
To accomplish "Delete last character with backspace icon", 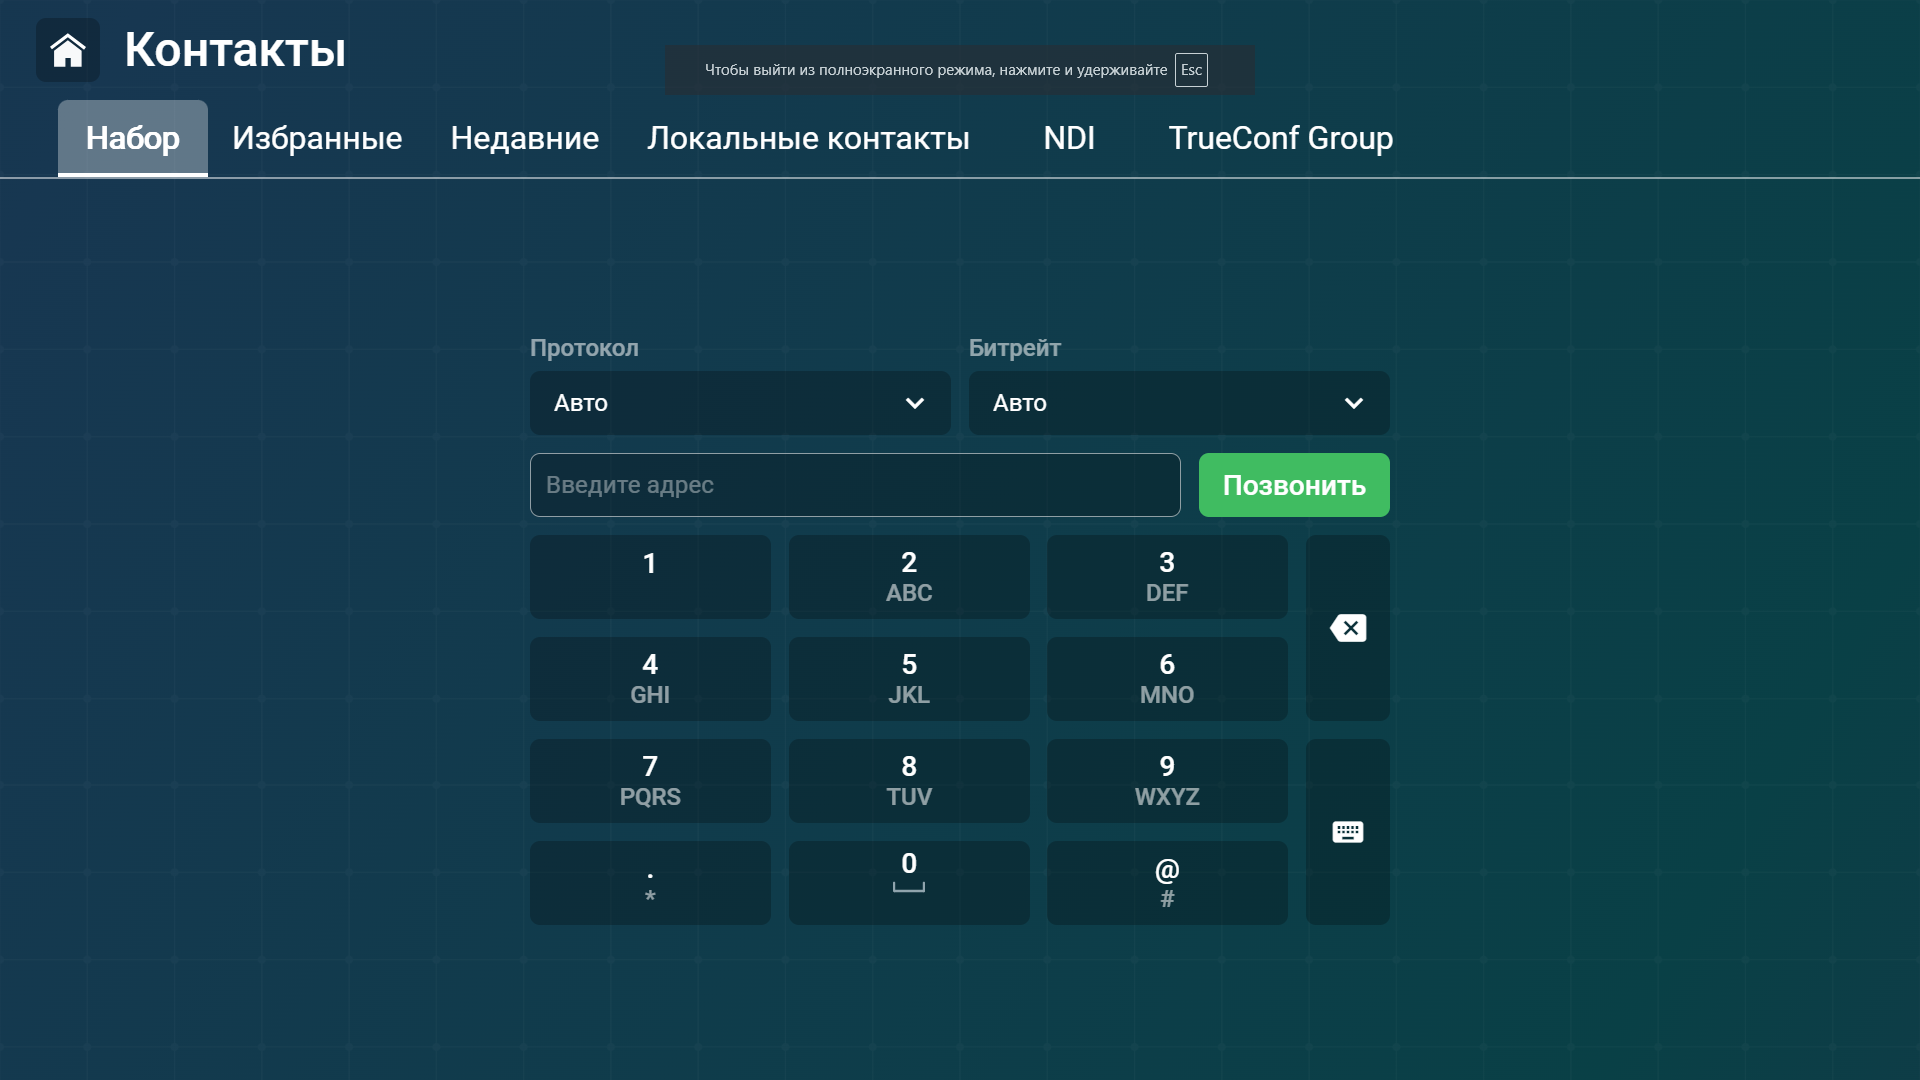I will pos(1347,628).
